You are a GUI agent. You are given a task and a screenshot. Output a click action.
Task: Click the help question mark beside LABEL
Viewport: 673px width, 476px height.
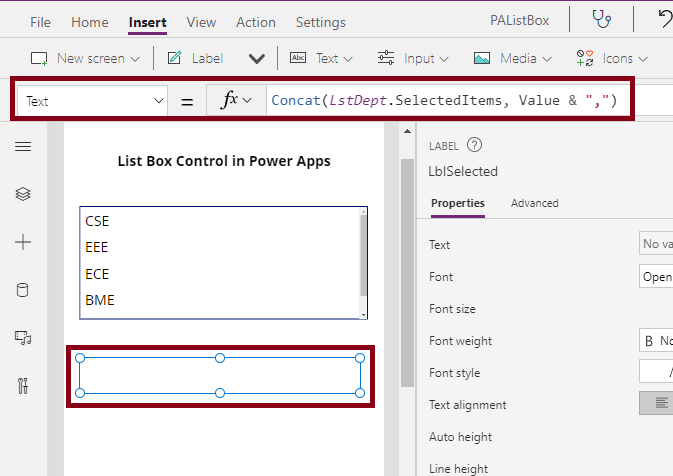474,145
